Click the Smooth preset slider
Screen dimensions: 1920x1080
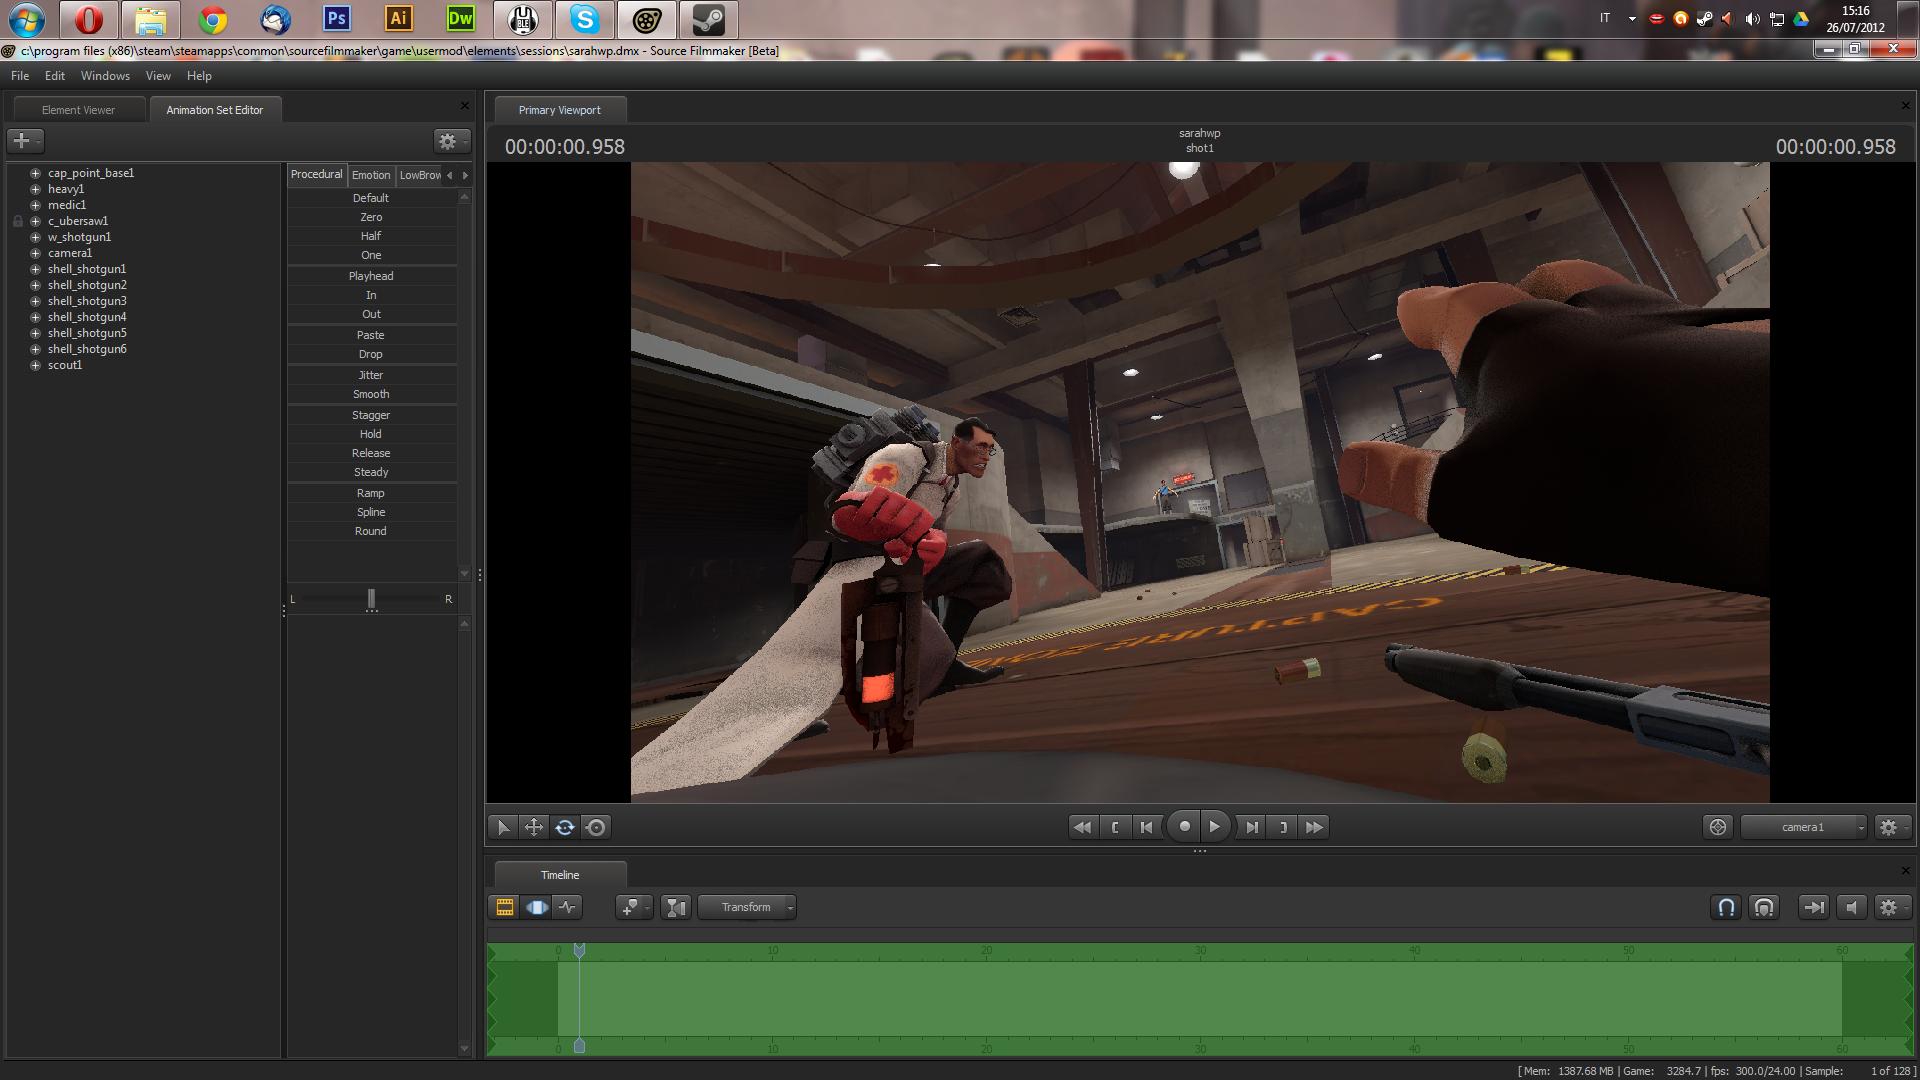tap(372, 394)
